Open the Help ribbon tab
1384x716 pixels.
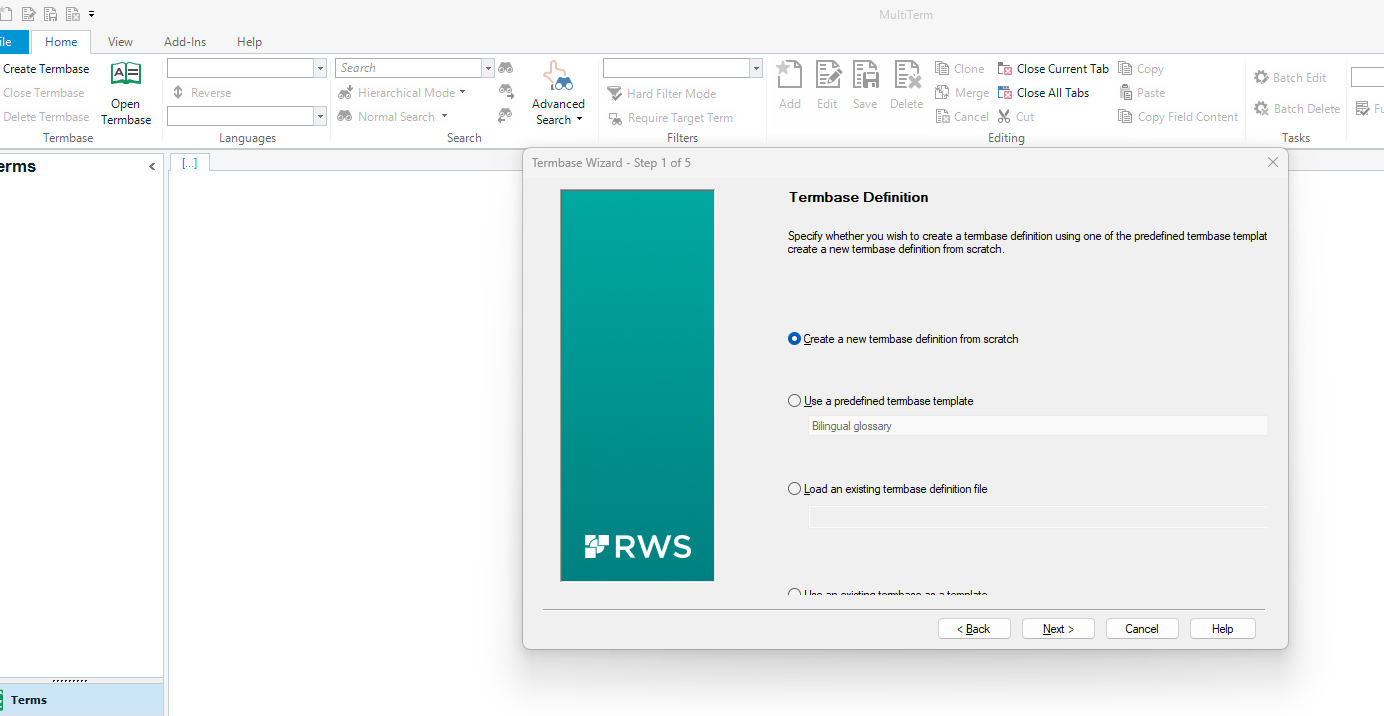click(x=249, y=42)
